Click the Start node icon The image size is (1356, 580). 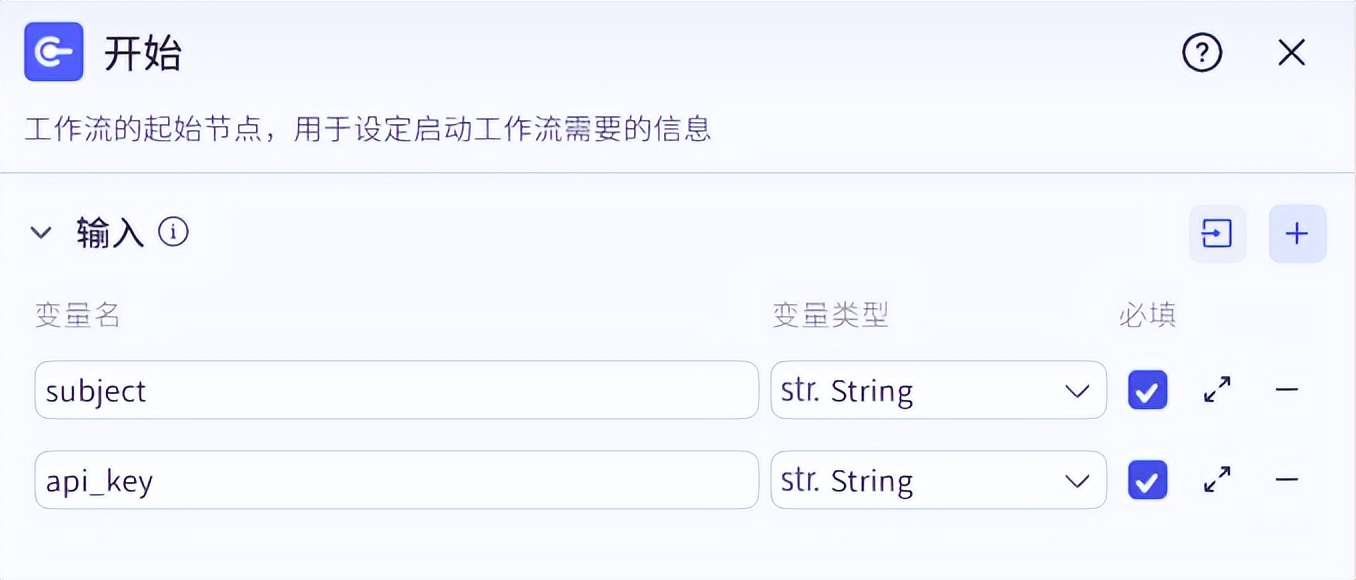click(x=54, y=52)
